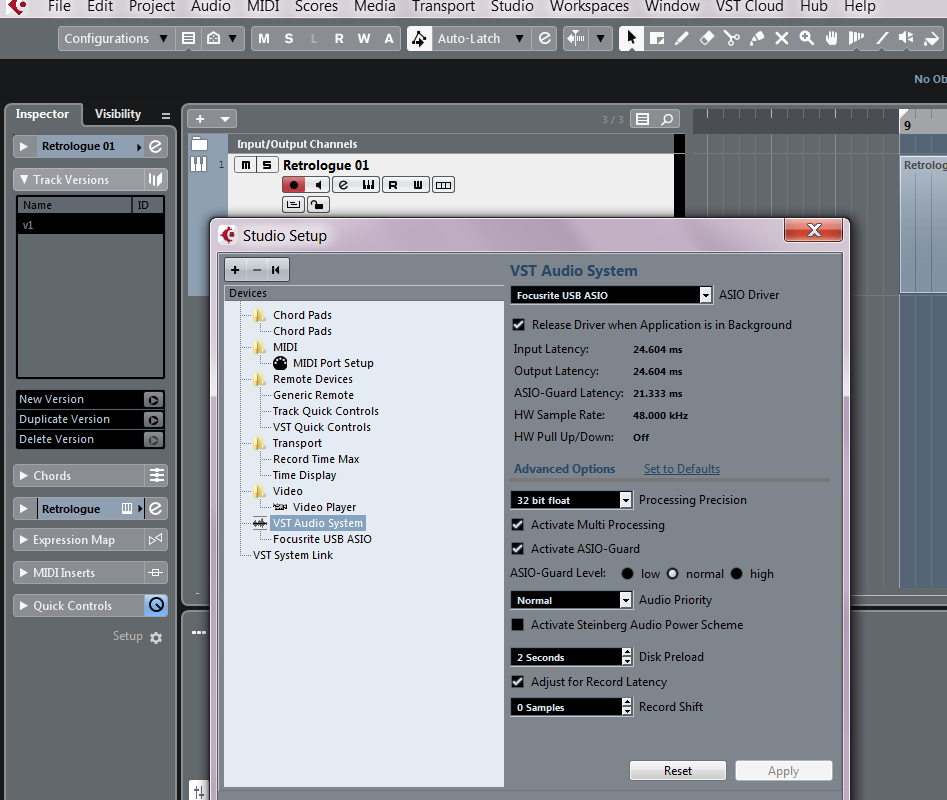Click the Set to Defaults link
Image resolution: width=947 pixels, height=800 pixels.
(x=681, y=469)
